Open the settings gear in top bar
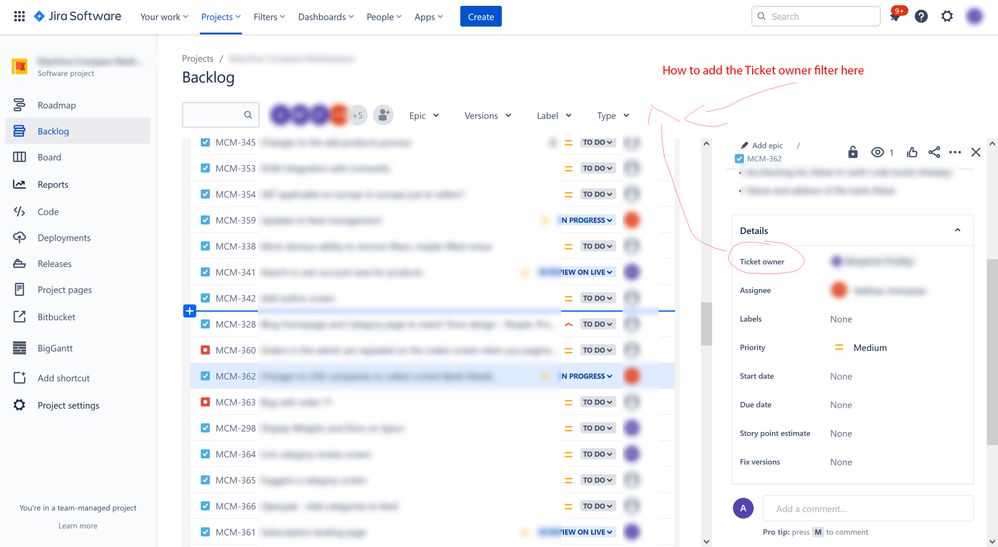 pyautogui.click(x=947, y=17)
